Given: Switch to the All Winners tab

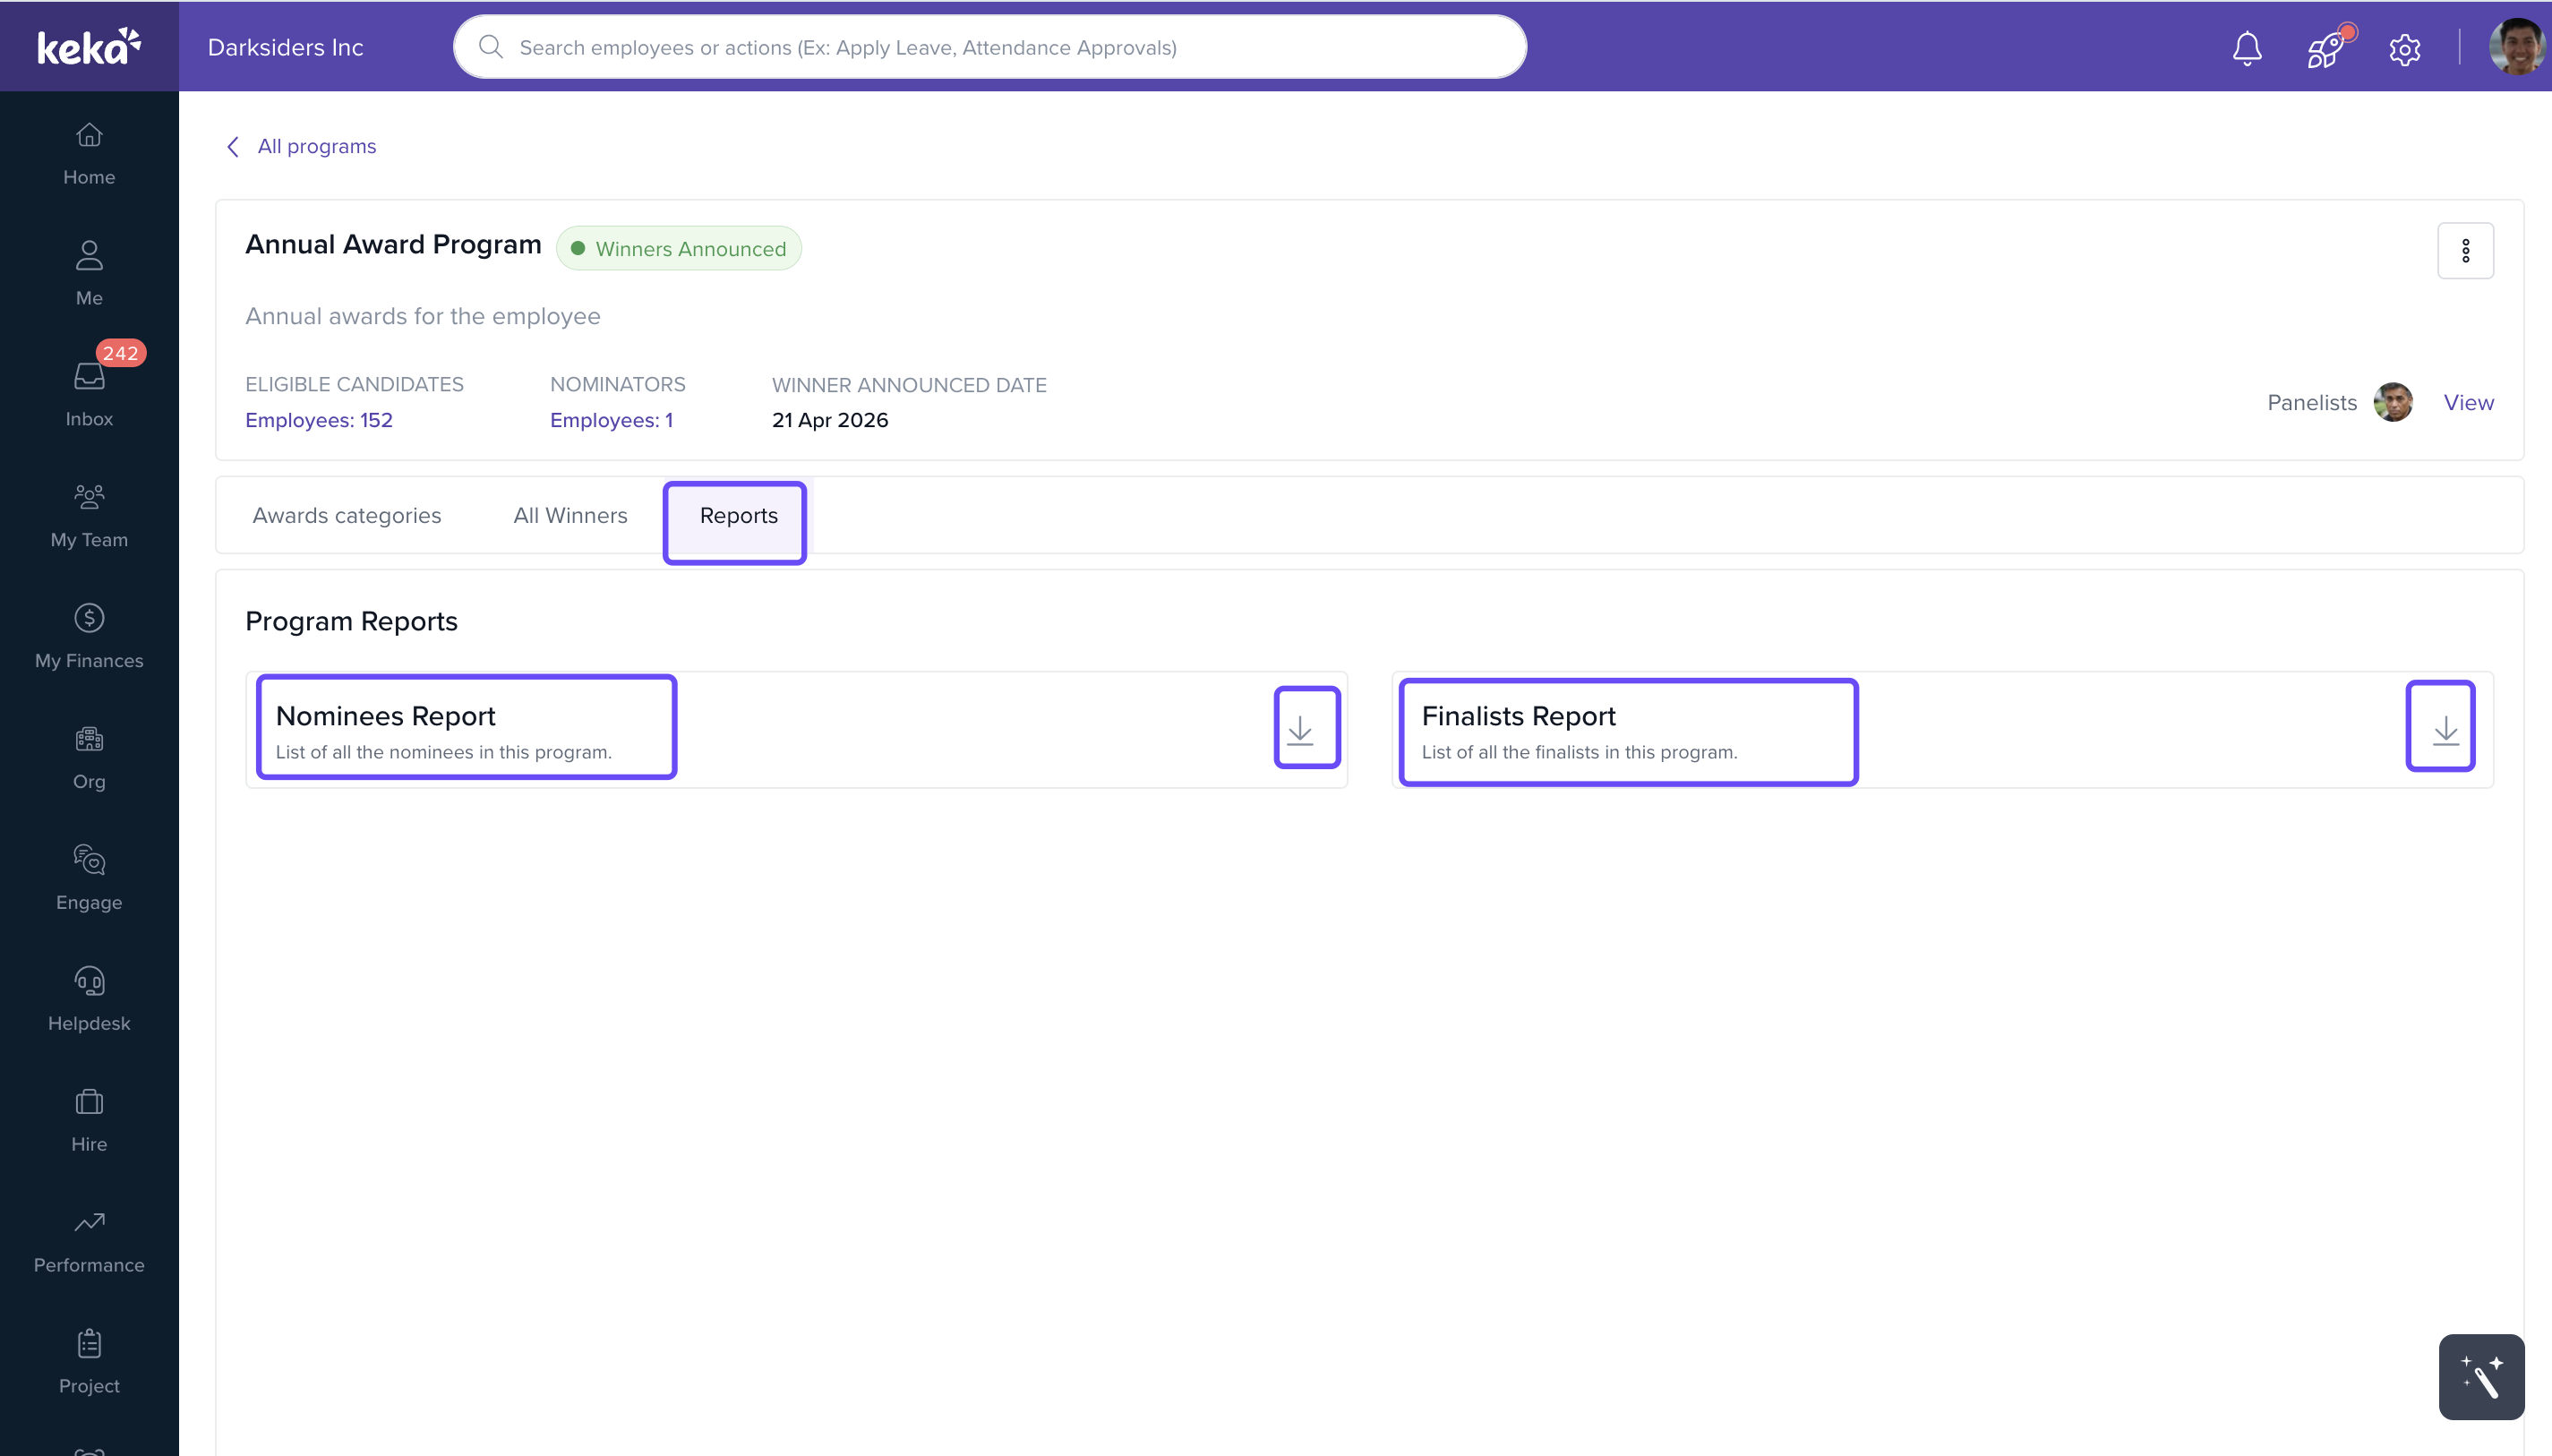Looking at the screenshot, I should click(x=570, y=515).
